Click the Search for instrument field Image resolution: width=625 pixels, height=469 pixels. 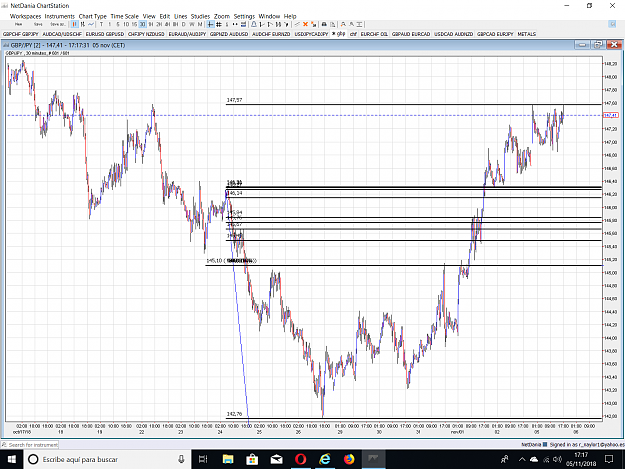pos(30,445)
